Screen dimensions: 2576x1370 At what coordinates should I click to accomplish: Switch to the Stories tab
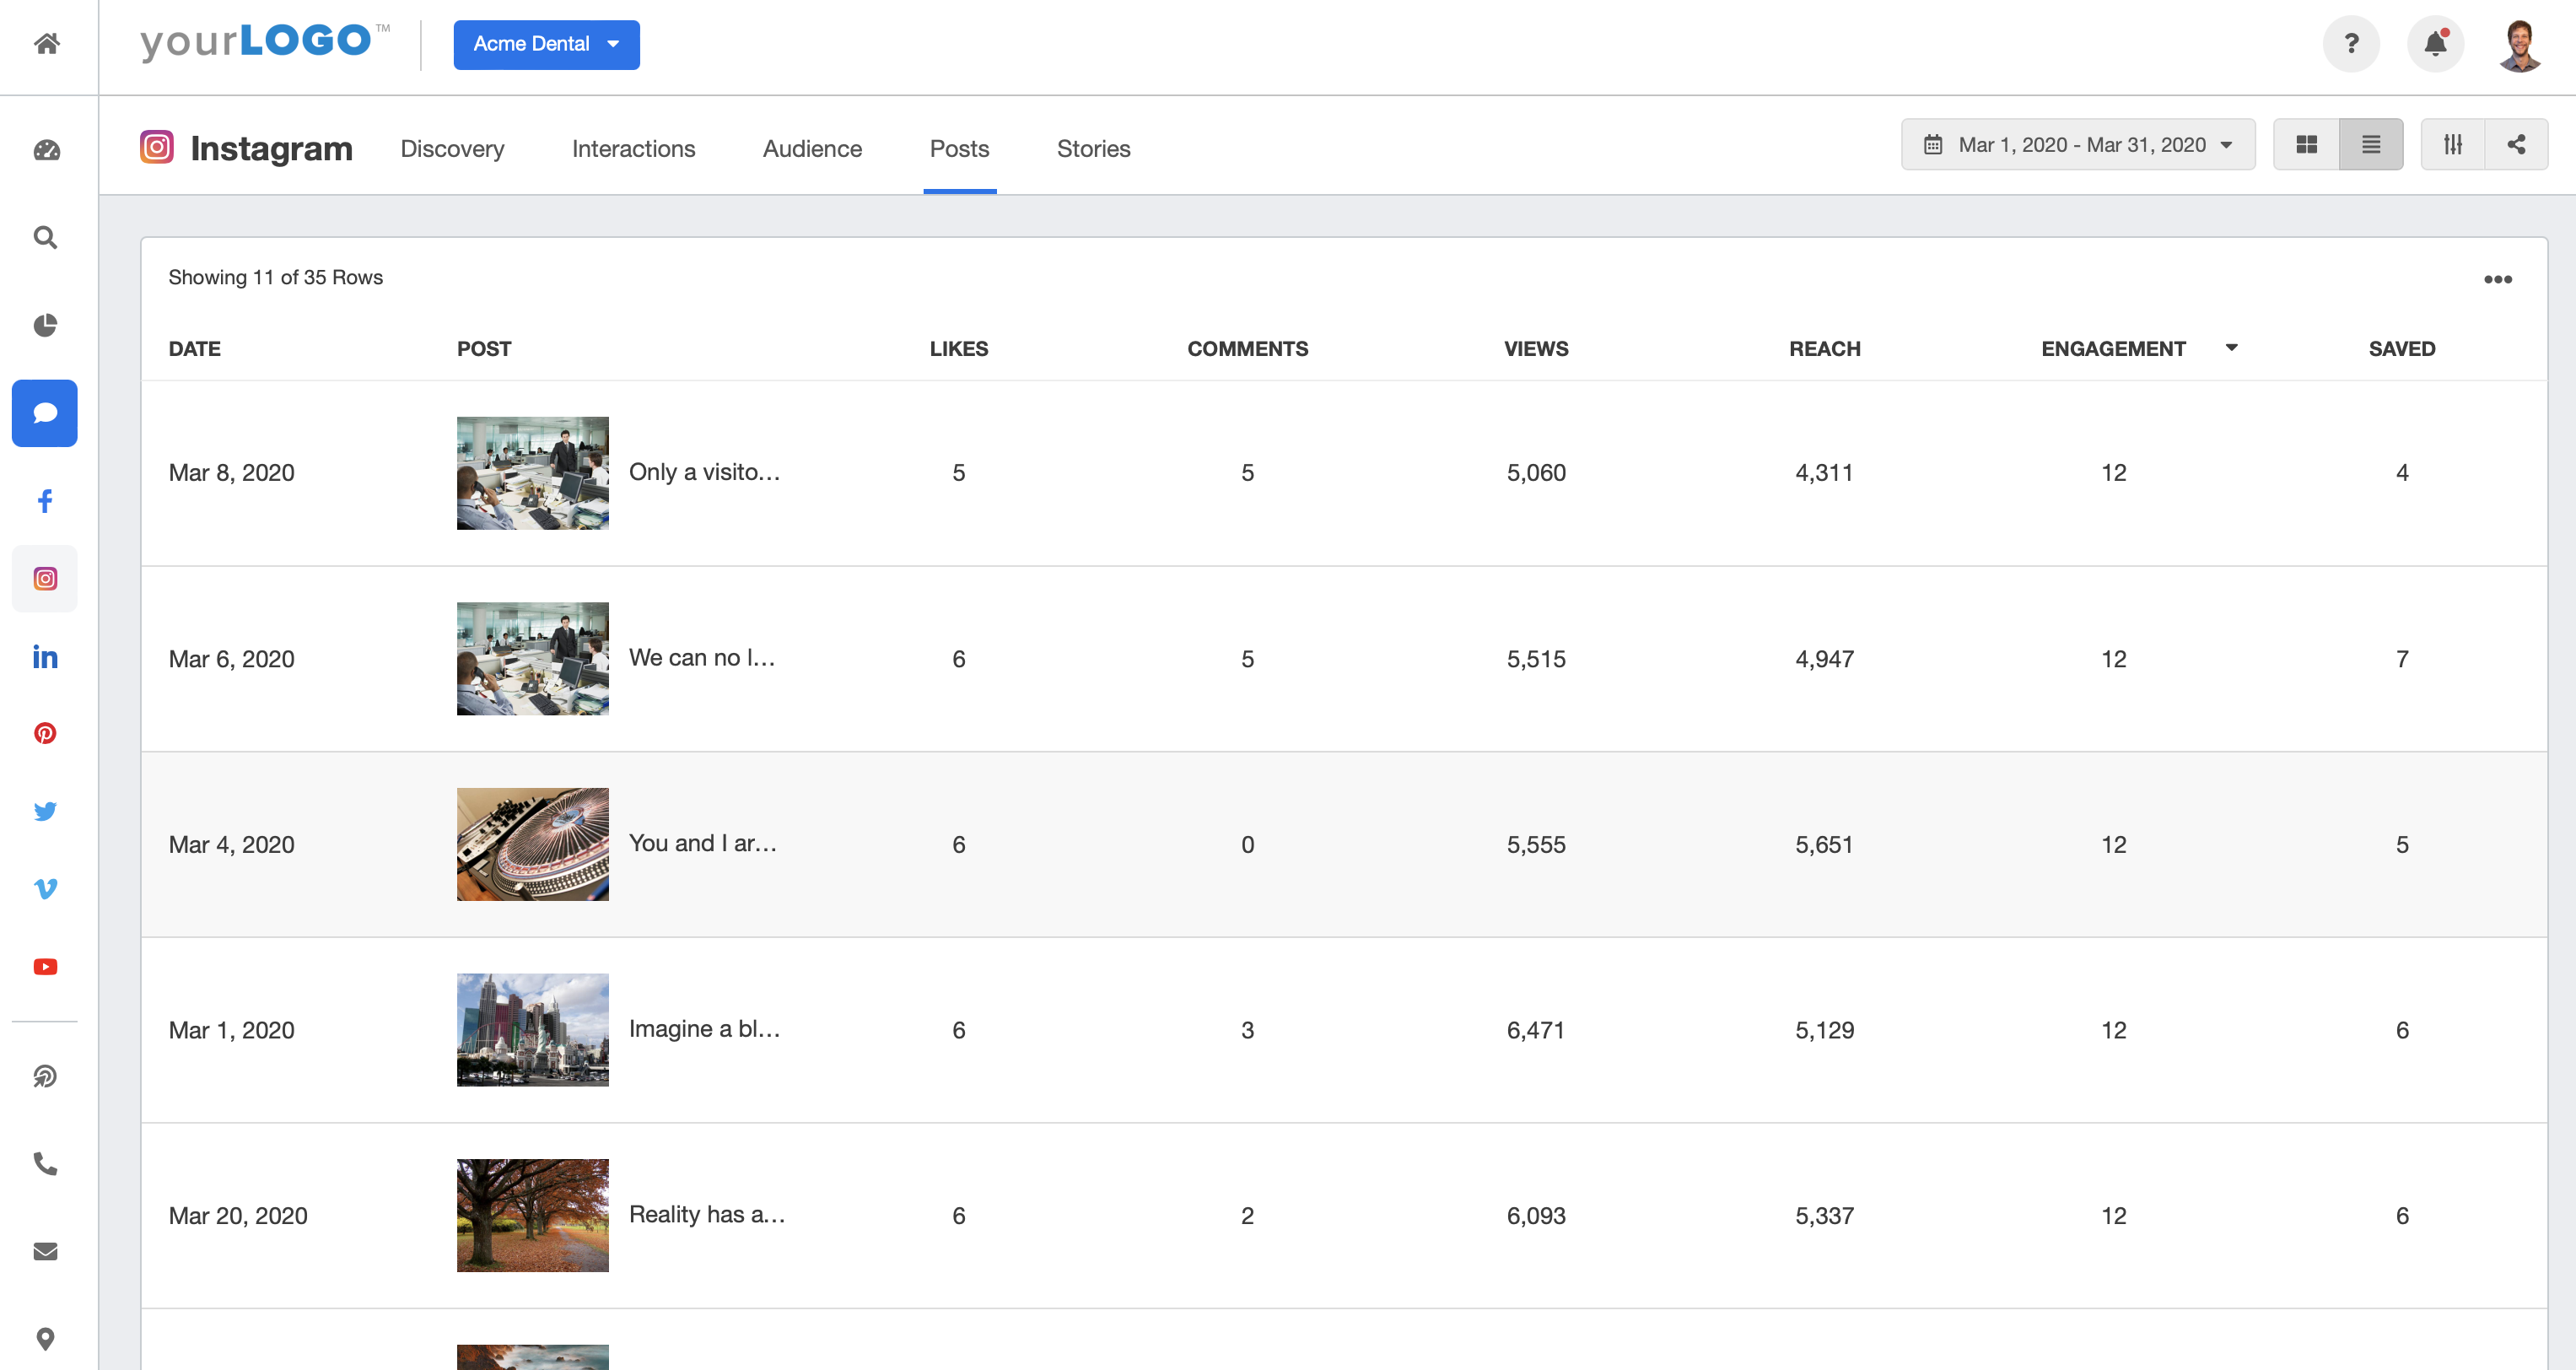point(1093,149)
